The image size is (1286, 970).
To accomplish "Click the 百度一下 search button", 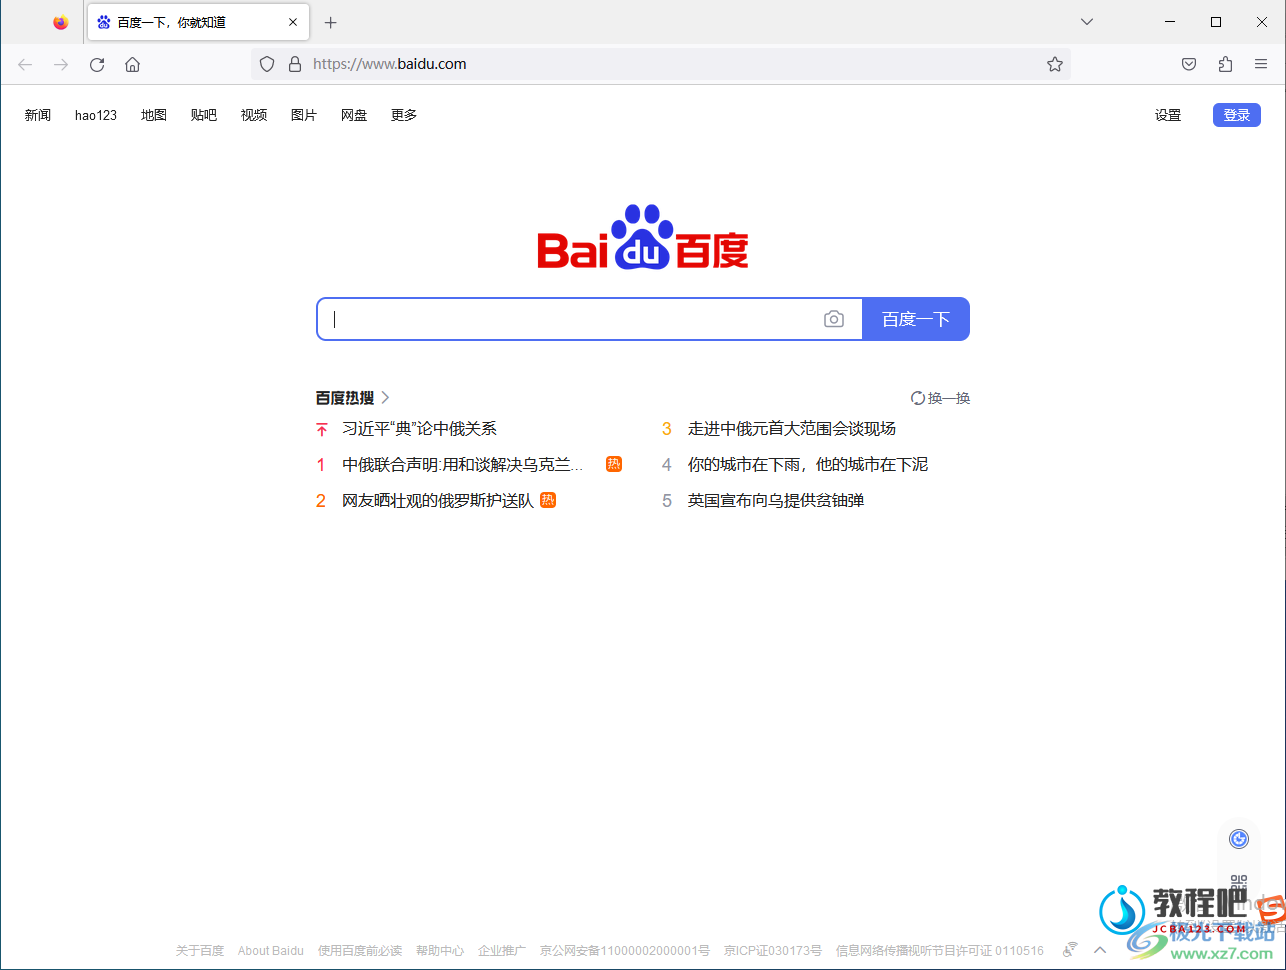I will pyautogui.click(x=916, y=319).
